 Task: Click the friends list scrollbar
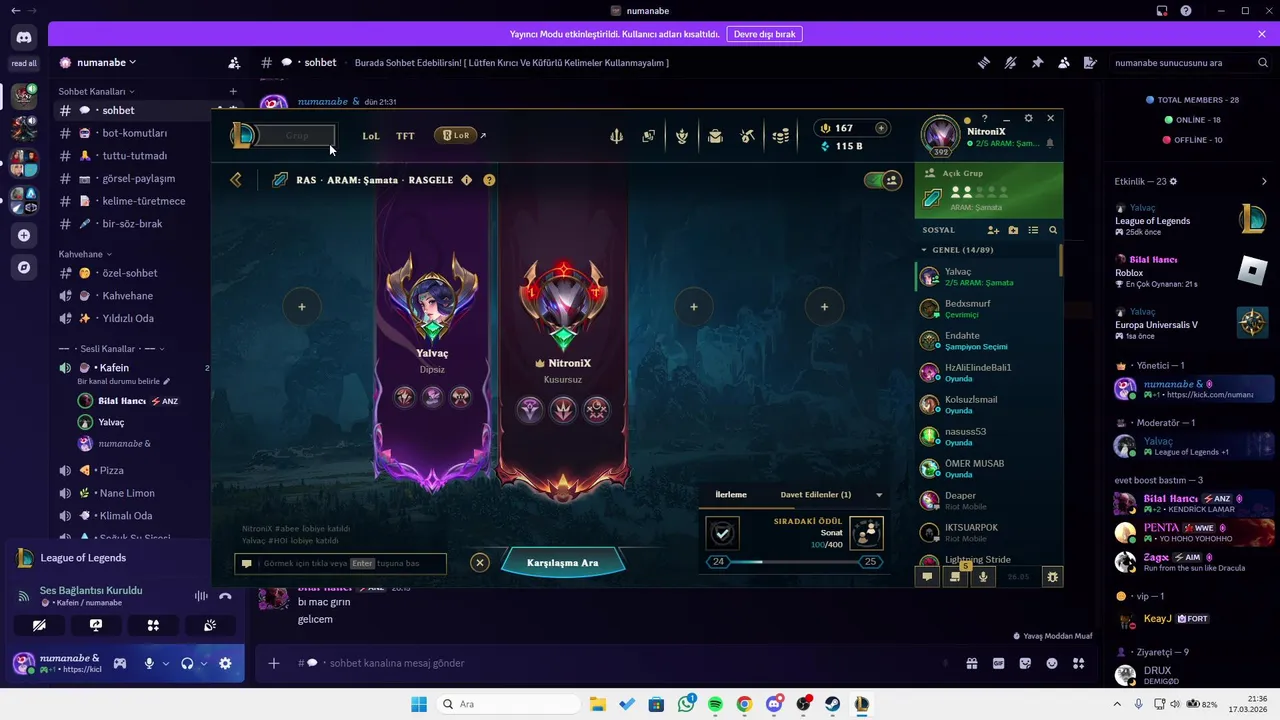pyautogui.click(x=1060, y=260)
